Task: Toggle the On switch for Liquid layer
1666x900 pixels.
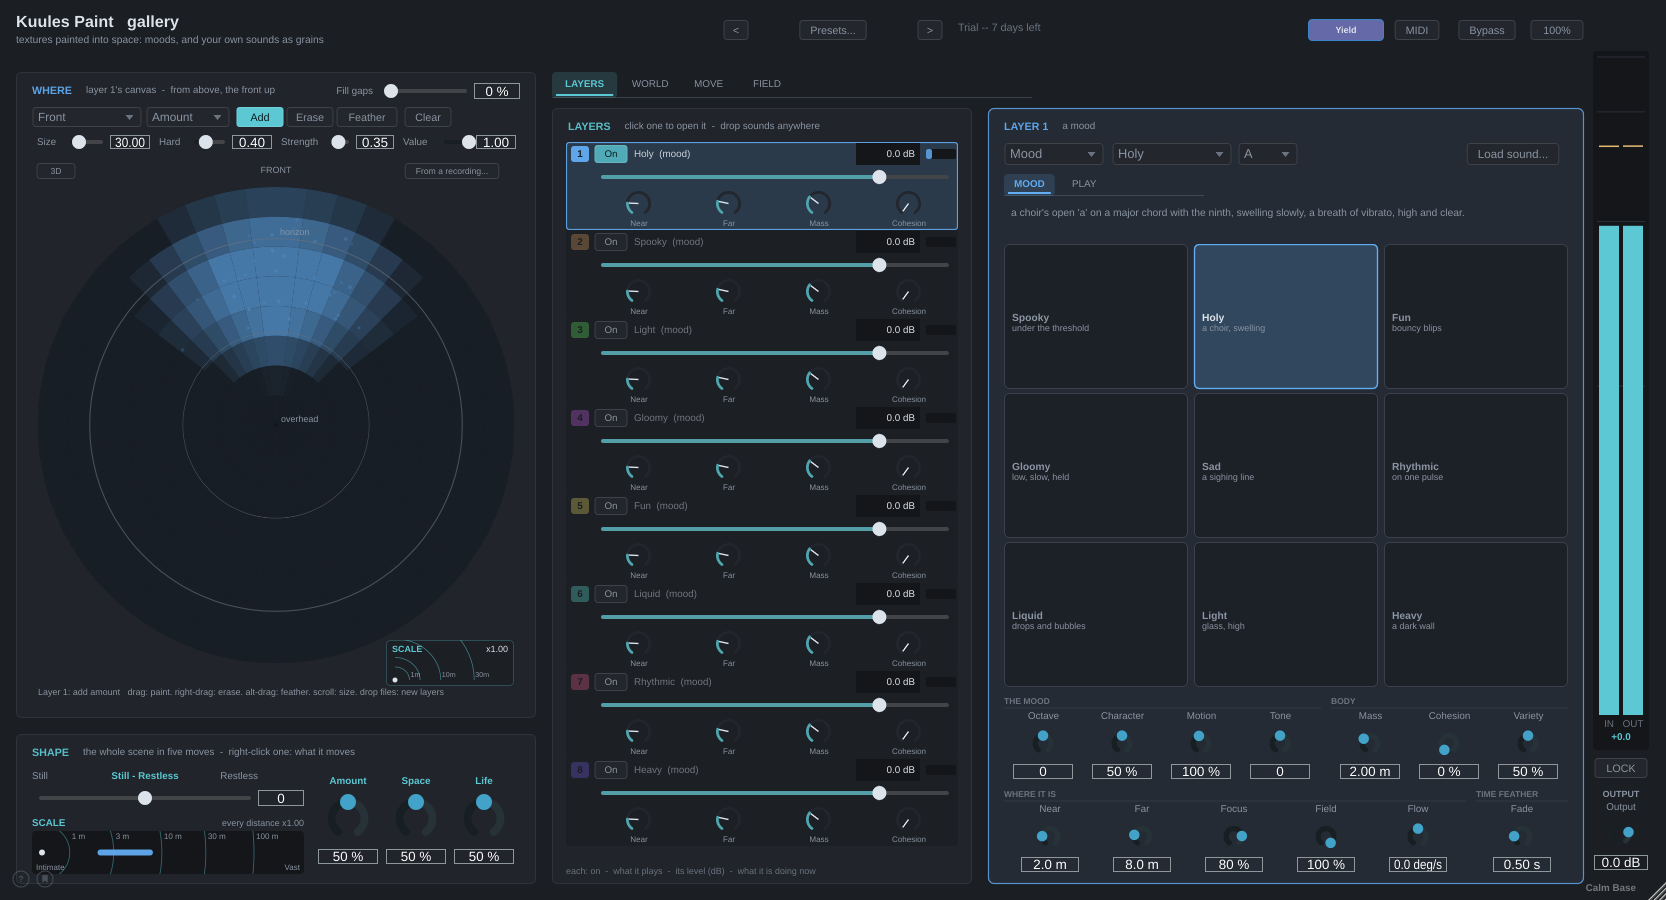Action: (x=611, y=594)
